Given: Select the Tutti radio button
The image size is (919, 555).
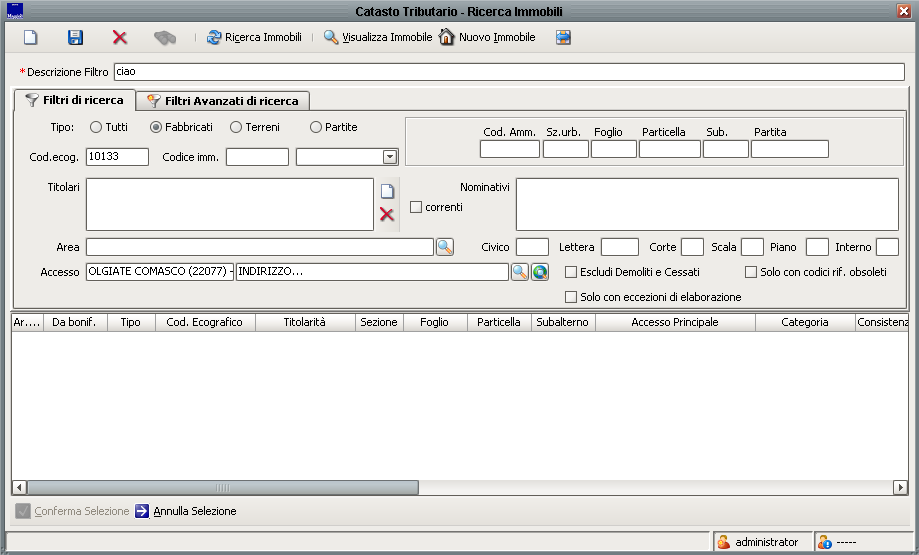Looking at the screenshot, I should tap(96, 128).
